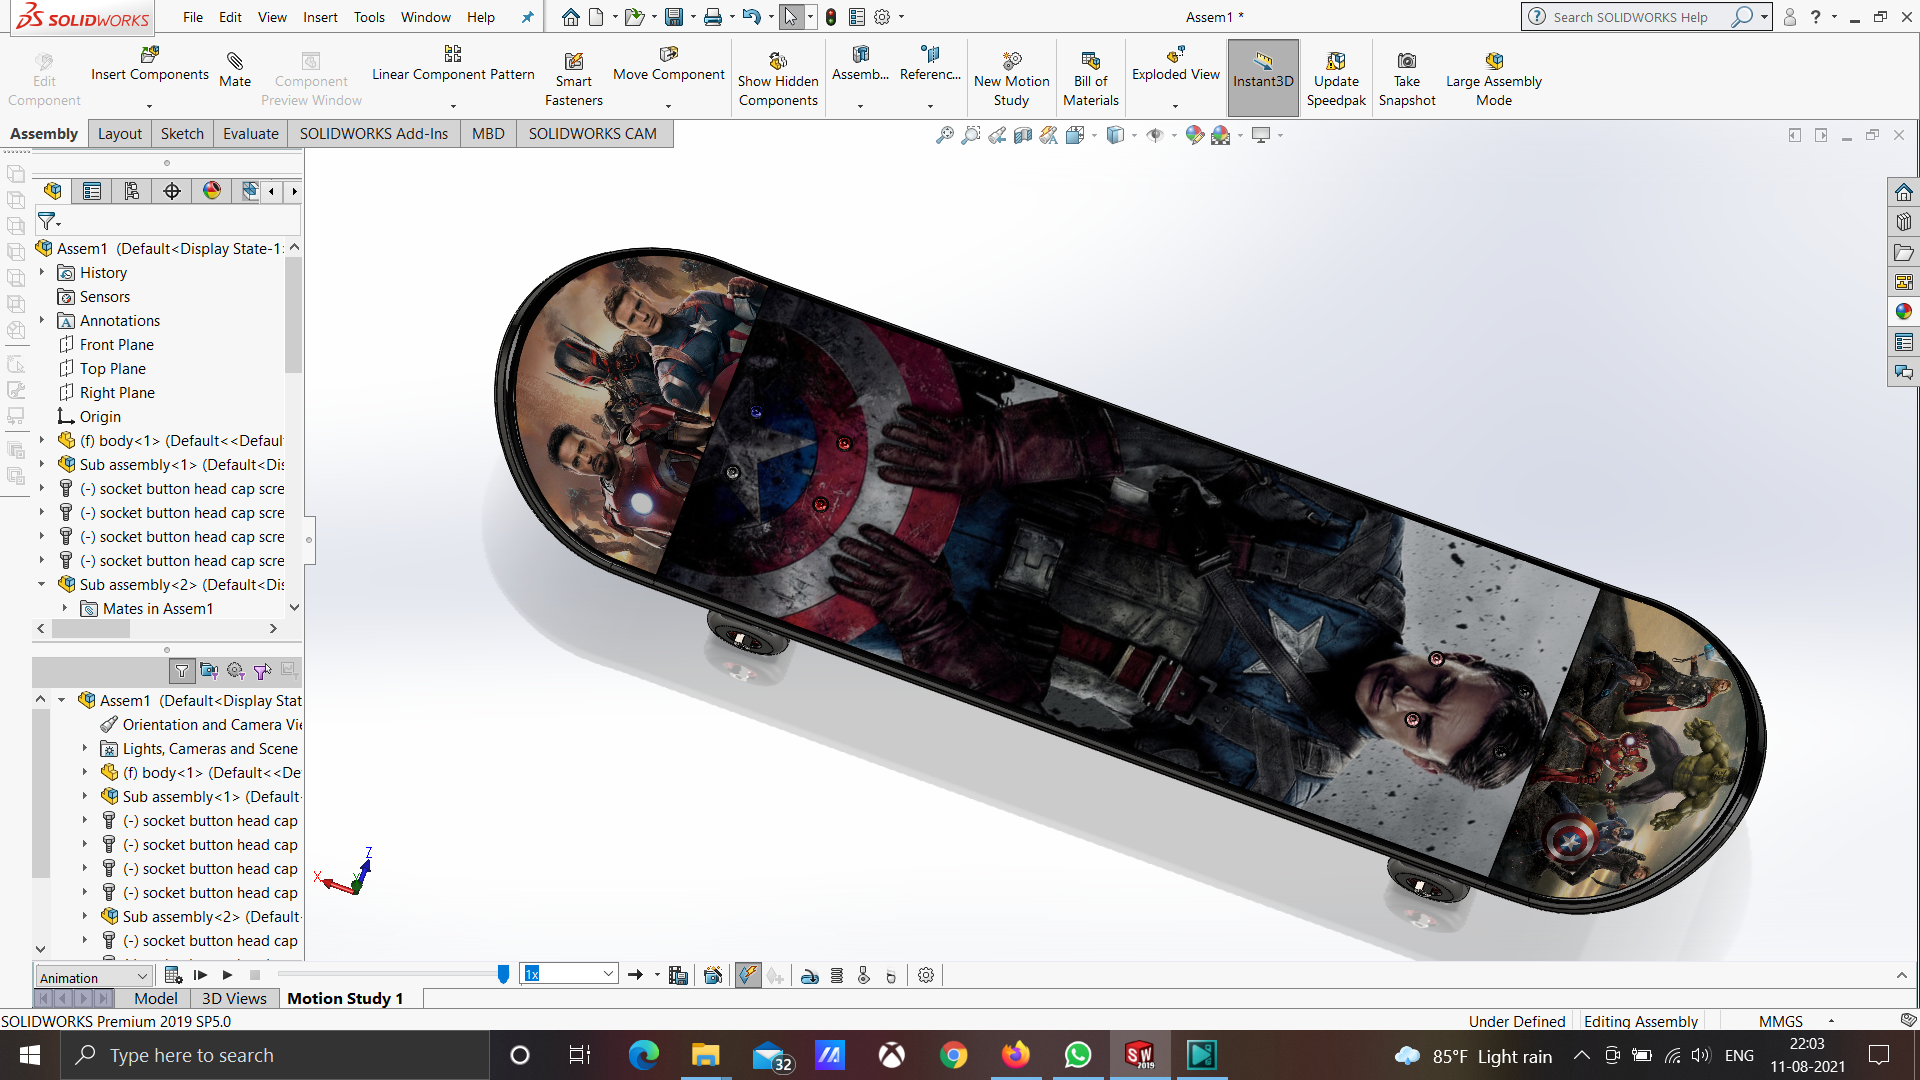
Task: Open Motion Study Properties gear
Action: (926, 975)
